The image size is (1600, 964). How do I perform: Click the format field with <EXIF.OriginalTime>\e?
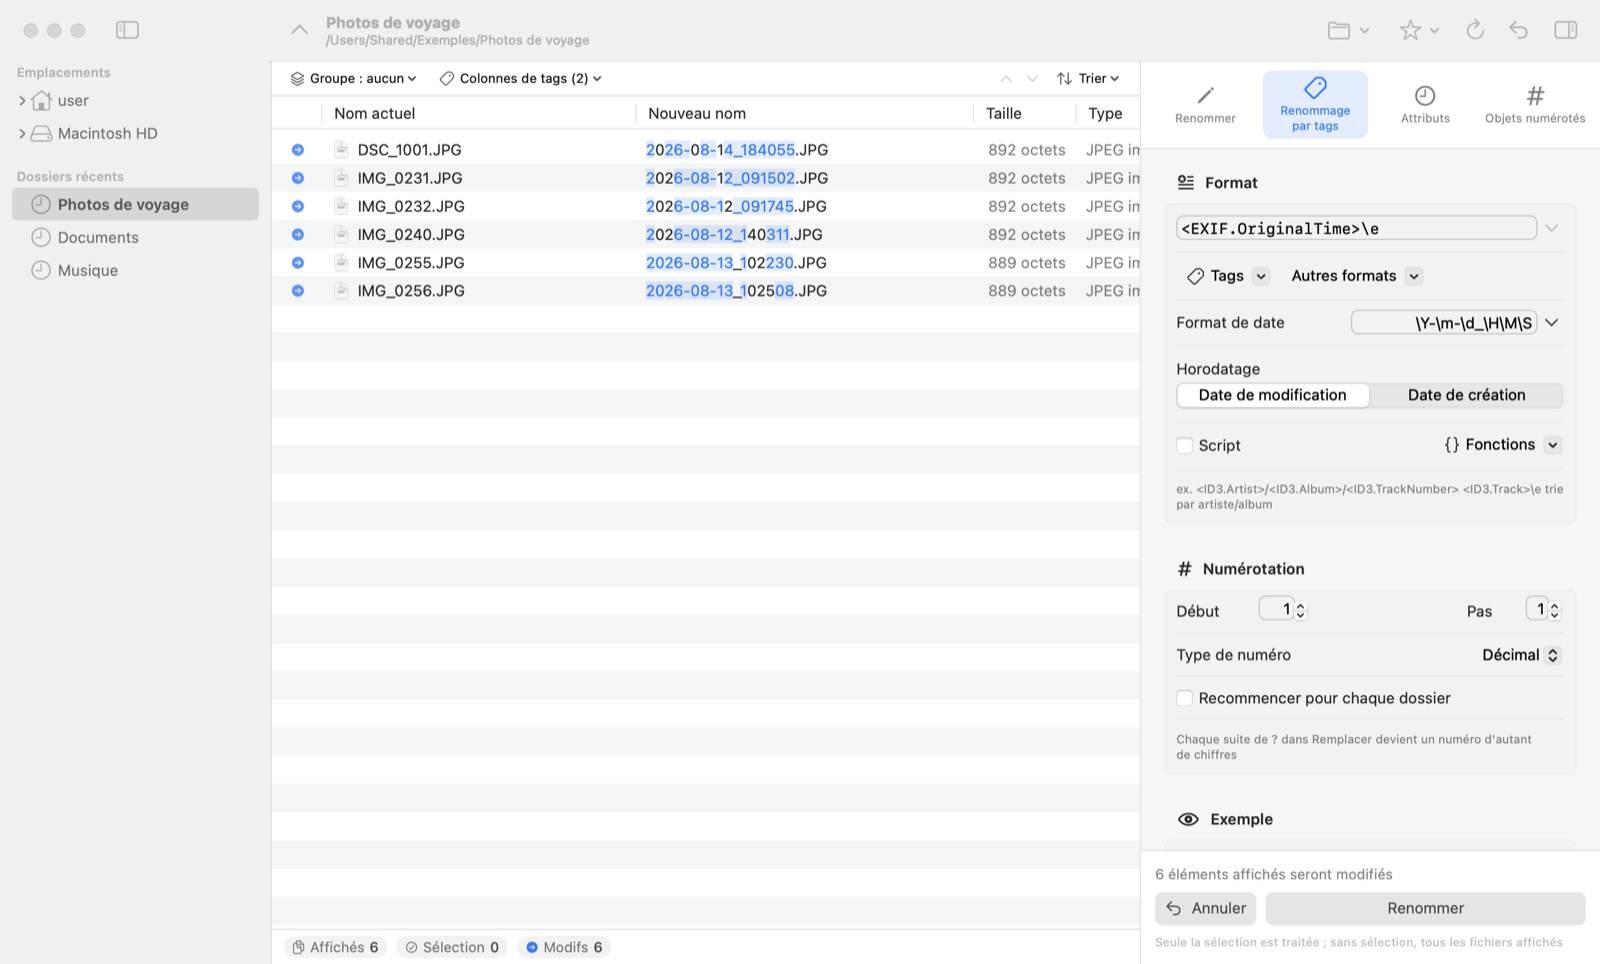(1357, 228)
